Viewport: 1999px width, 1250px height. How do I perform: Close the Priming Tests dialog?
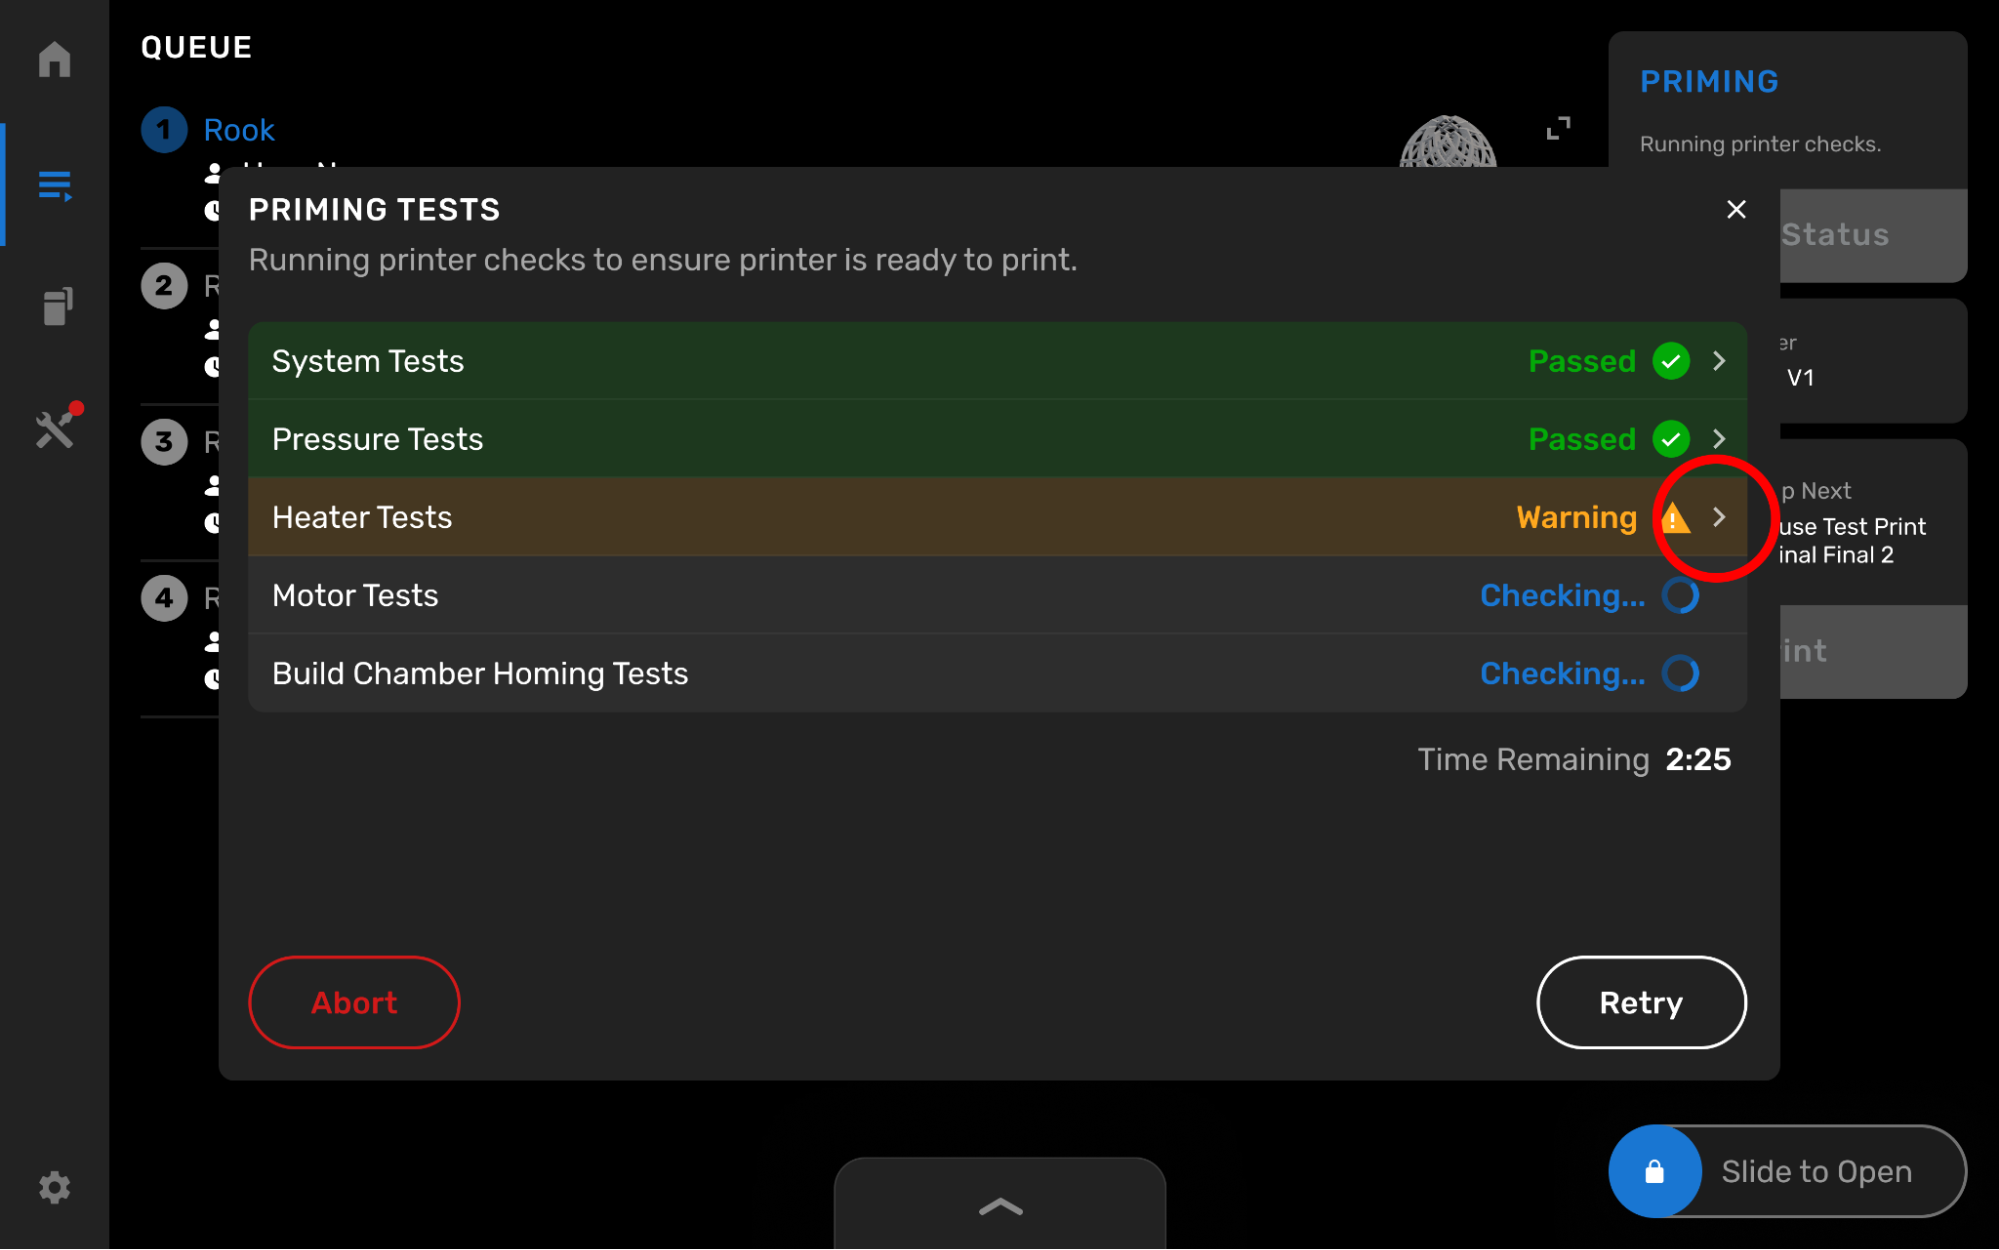coord(1736,209)
